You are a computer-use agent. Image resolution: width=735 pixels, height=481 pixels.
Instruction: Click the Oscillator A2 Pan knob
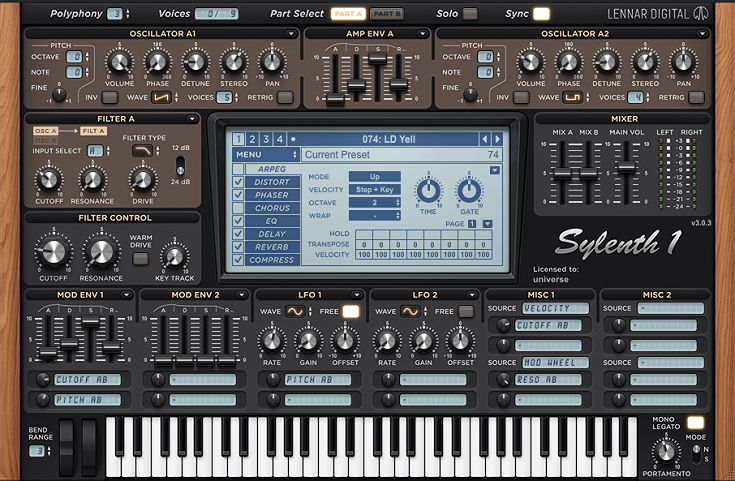[683, 62]
